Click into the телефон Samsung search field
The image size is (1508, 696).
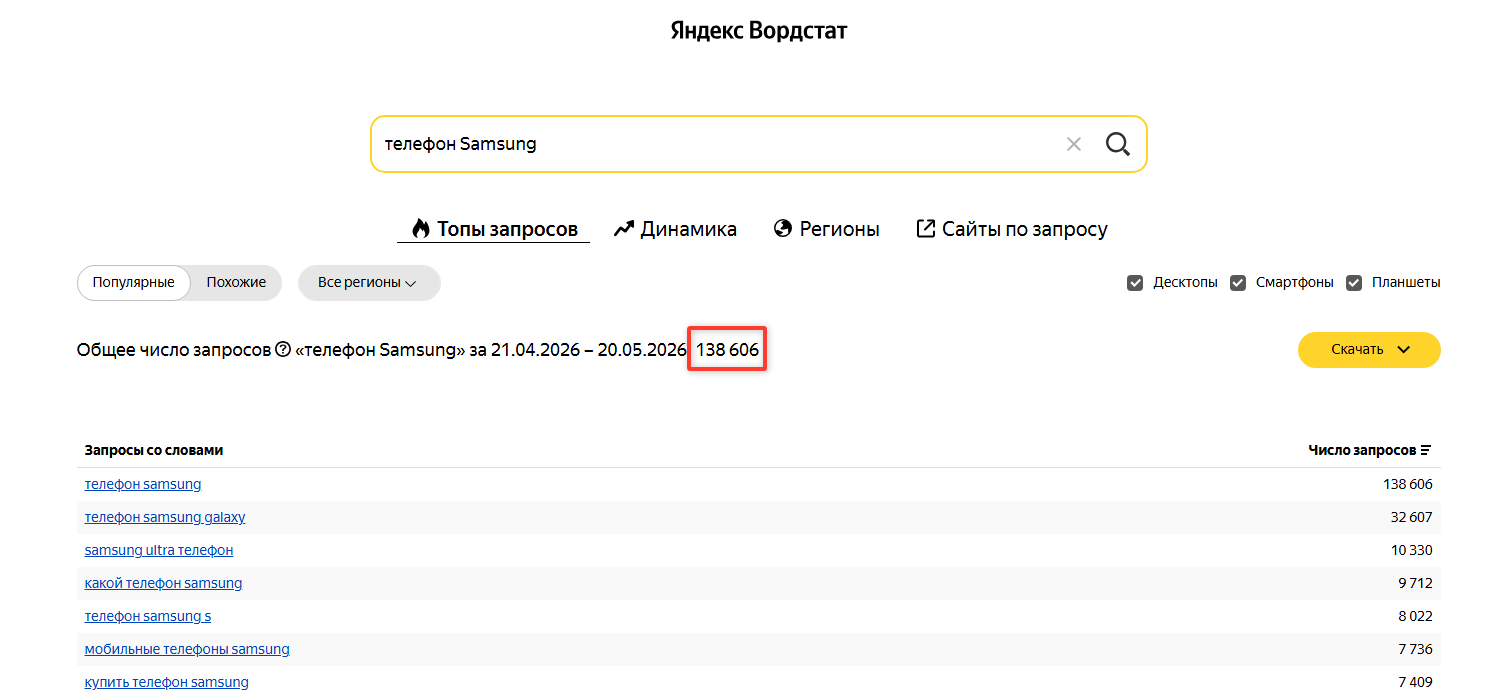(715, 144)
